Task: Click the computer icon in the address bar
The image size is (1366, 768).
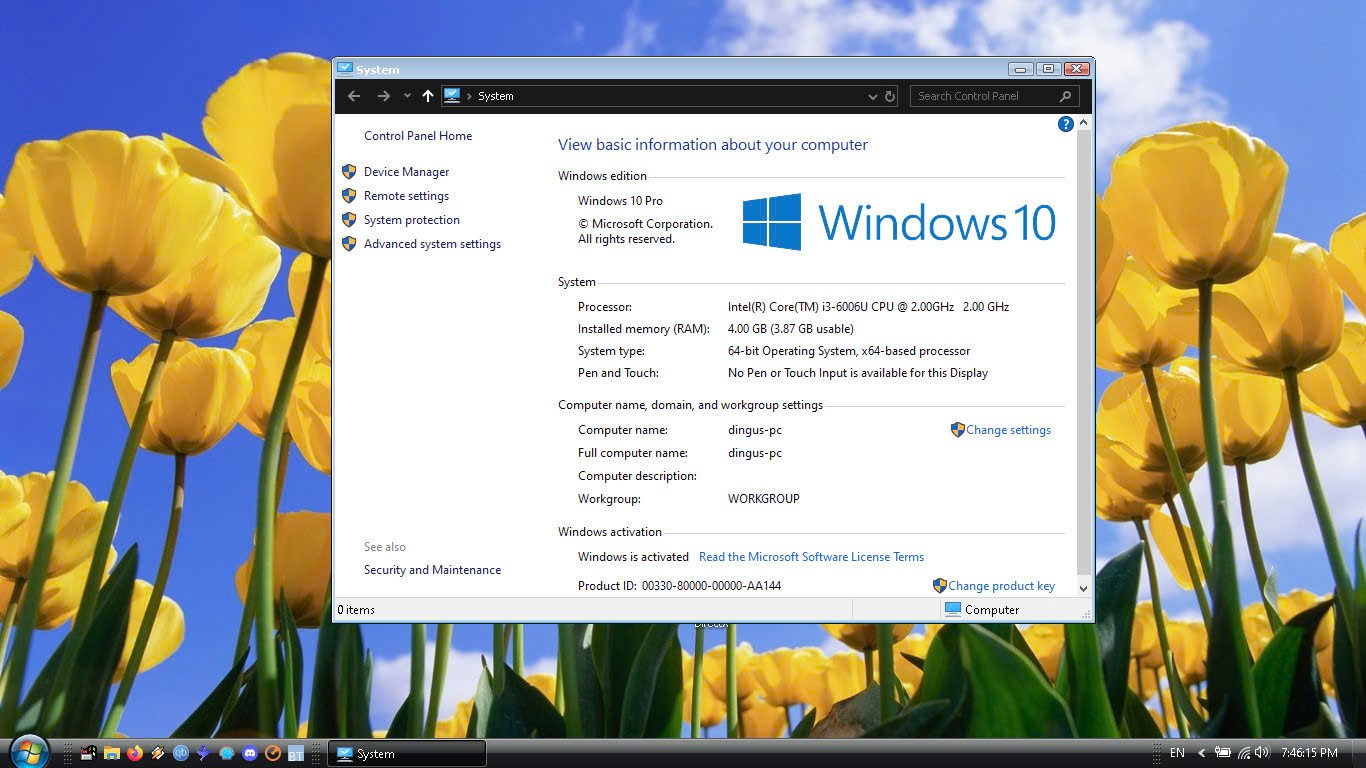Action: 452,96
